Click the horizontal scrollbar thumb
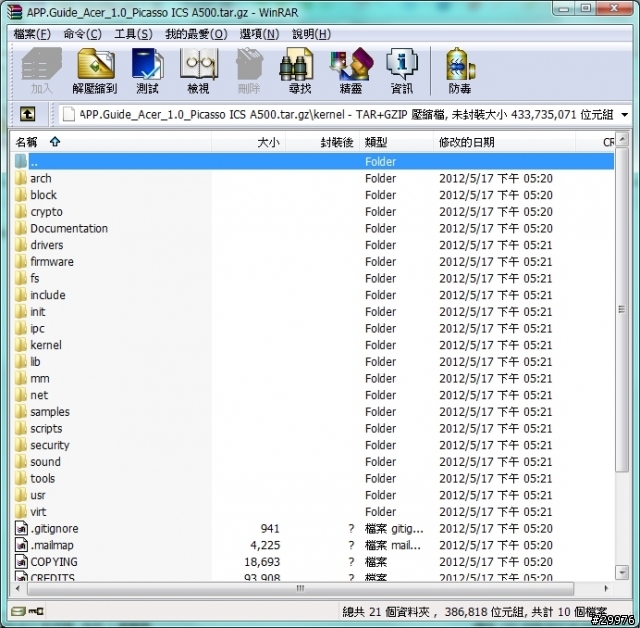 click(x=300, y=588)
